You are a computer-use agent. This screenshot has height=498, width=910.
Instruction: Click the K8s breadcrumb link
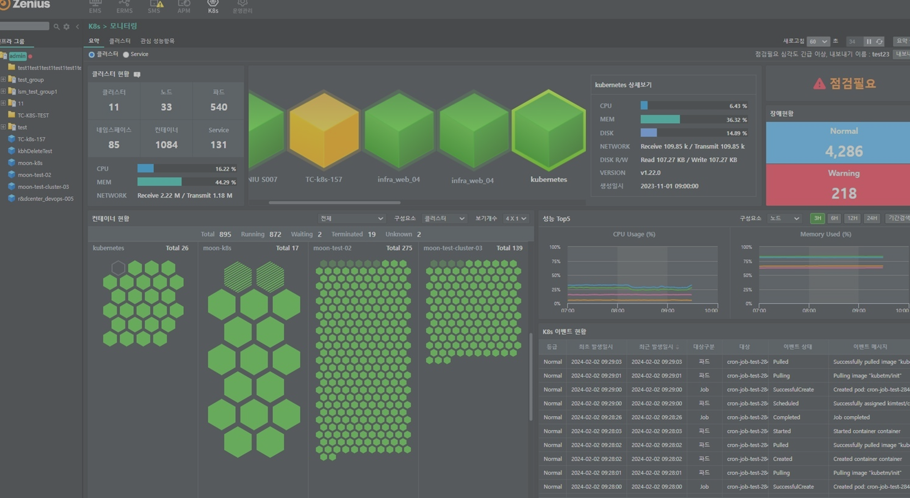pos(94,26)
